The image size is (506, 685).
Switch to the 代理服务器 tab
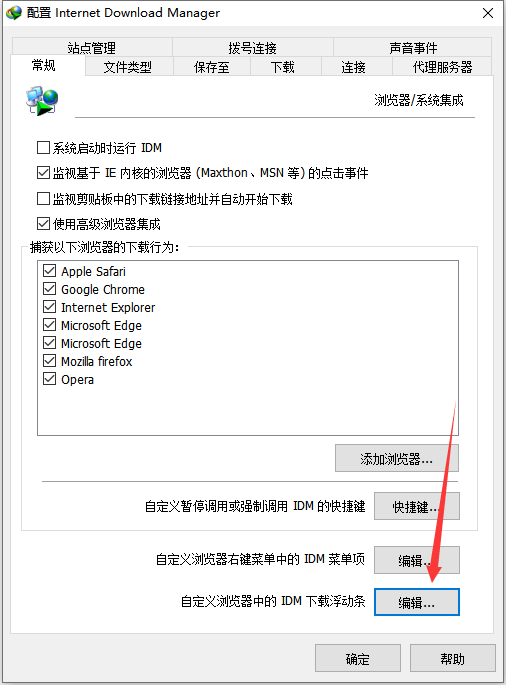pos(442,66)
